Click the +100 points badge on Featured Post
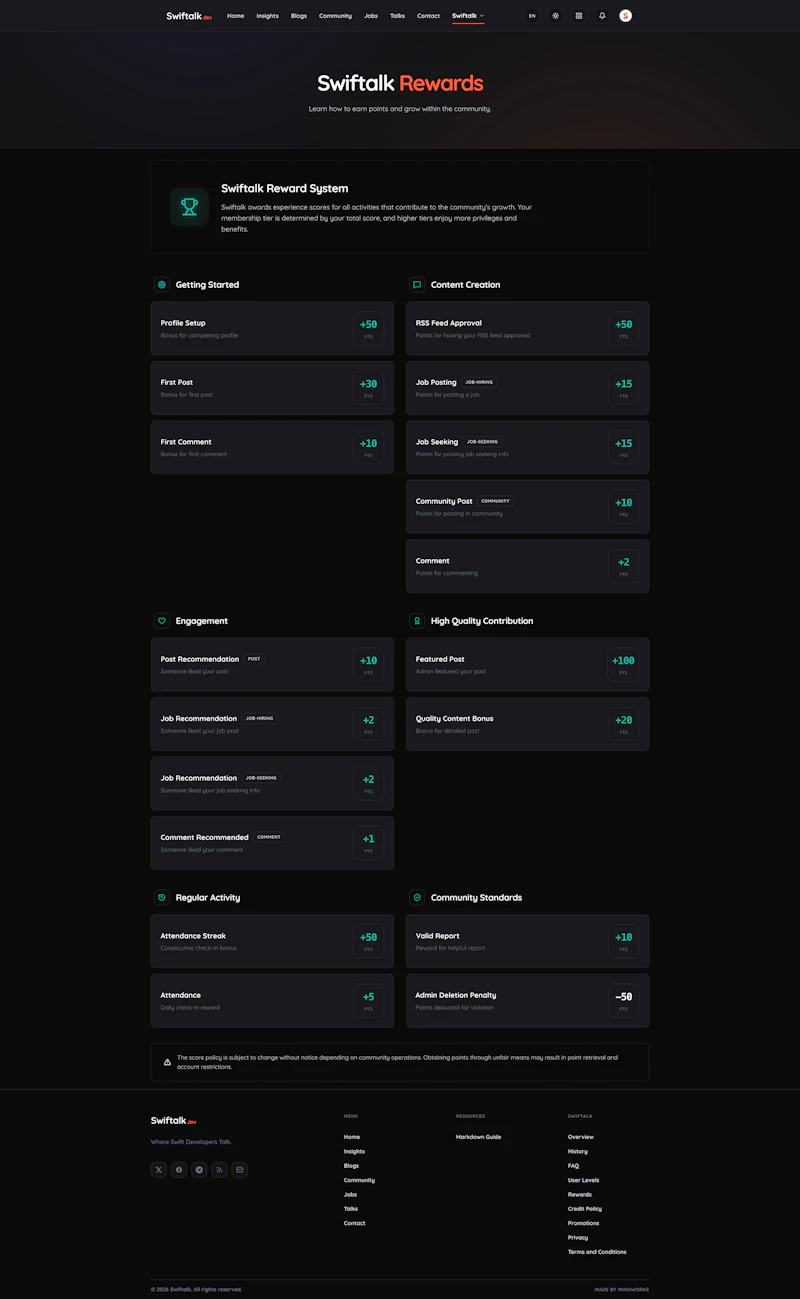This screenshot has width=800, height=1299. click(x=624, y=664)
